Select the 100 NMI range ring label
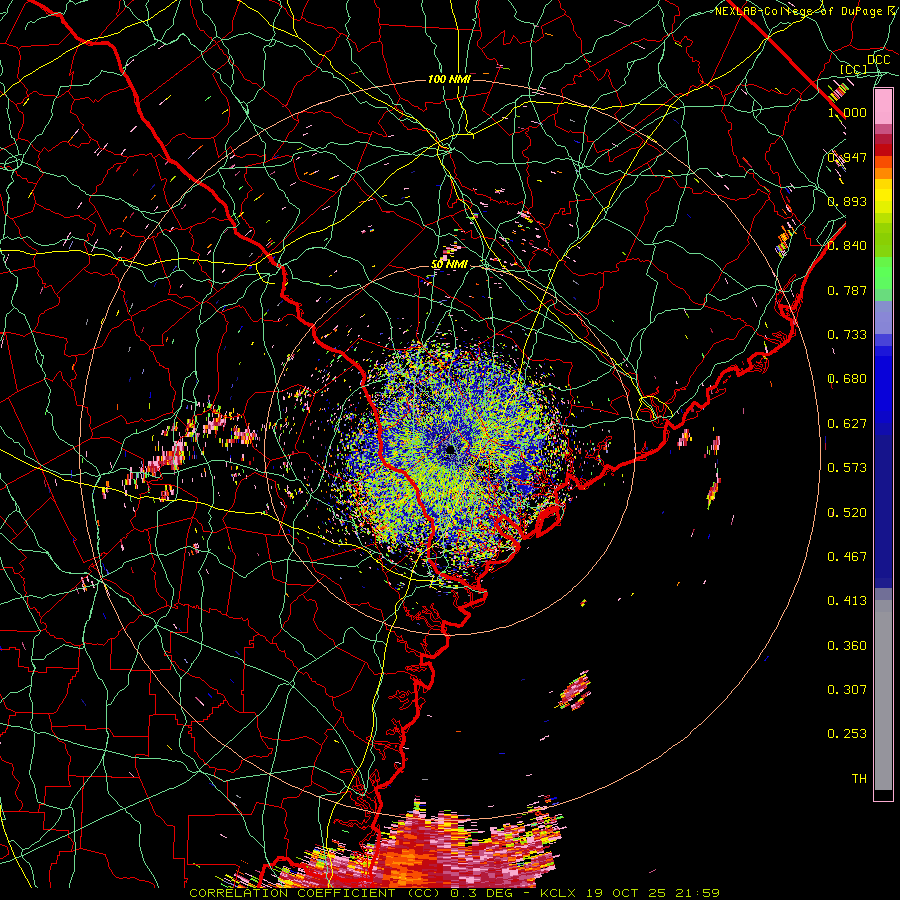This screenshot has width=900, height=900. tap(449, 79)
